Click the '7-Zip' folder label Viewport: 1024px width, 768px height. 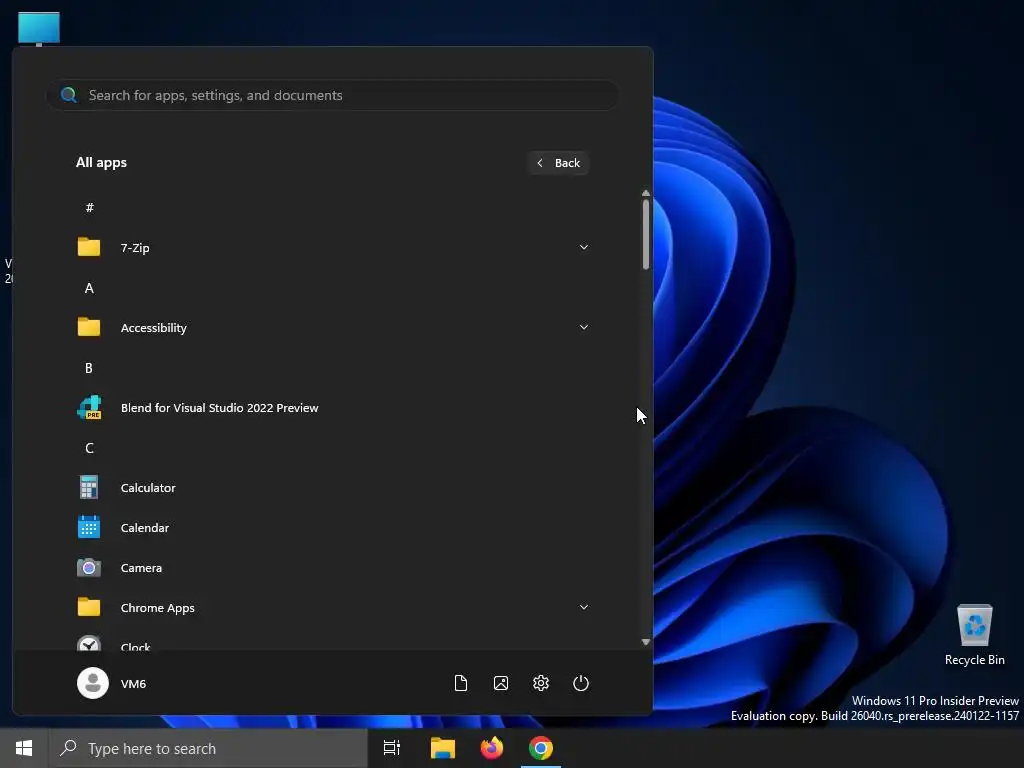pos(135,248)
